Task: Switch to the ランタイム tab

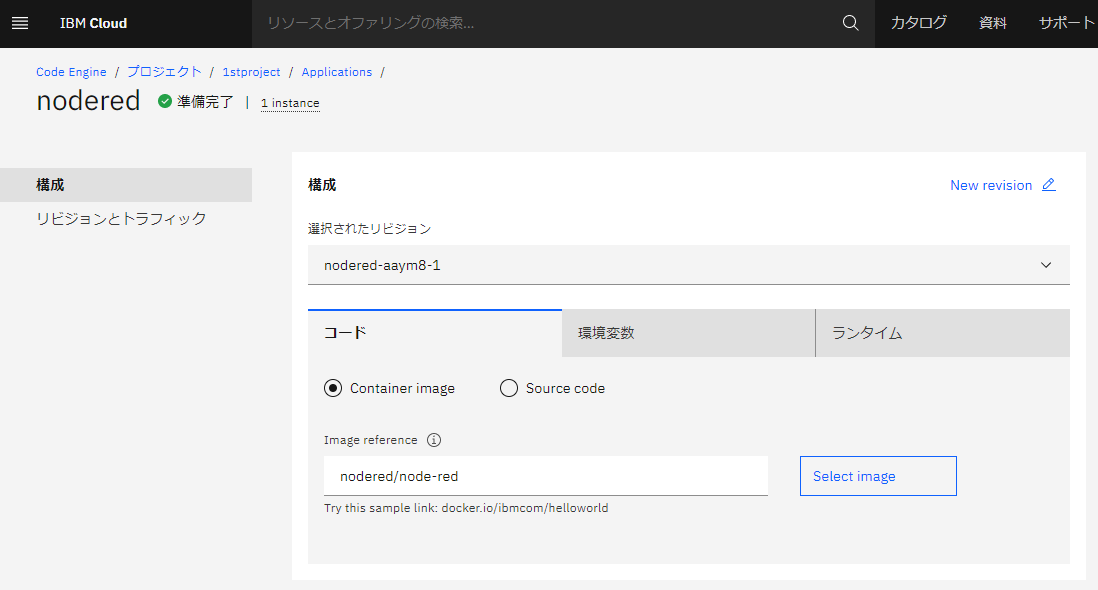Action: [x=943, y=333]
